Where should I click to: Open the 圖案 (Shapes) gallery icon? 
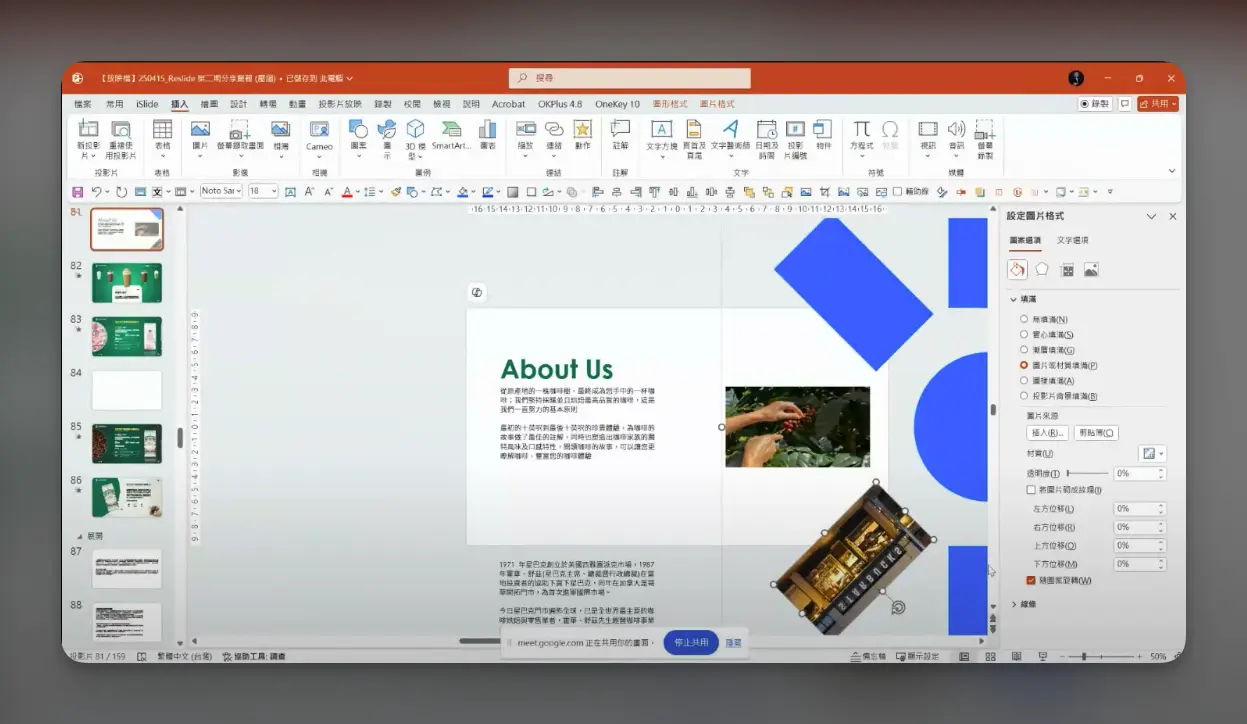tap(358, 130)
